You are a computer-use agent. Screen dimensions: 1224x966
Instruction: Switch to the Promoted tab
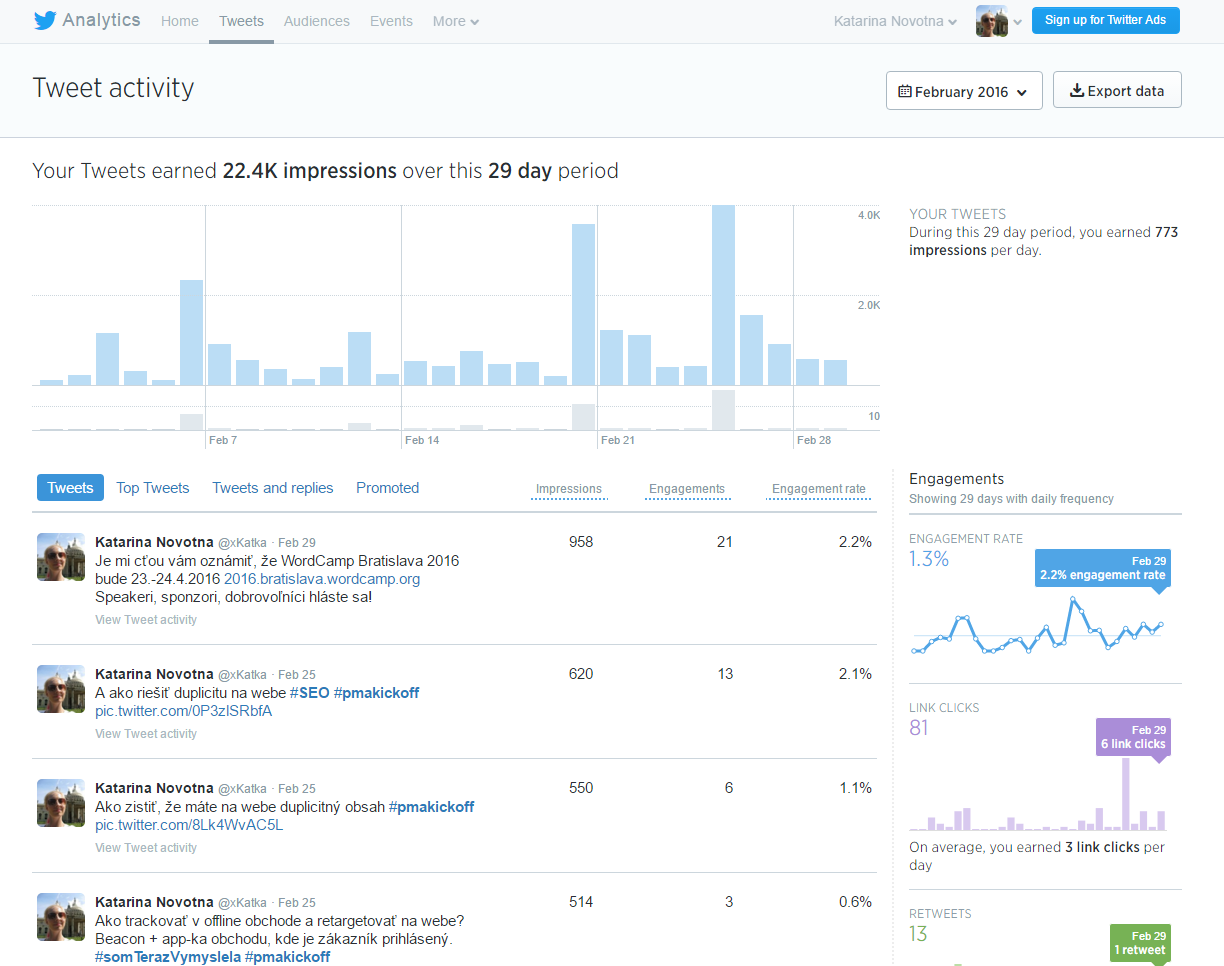click(387, 488)
